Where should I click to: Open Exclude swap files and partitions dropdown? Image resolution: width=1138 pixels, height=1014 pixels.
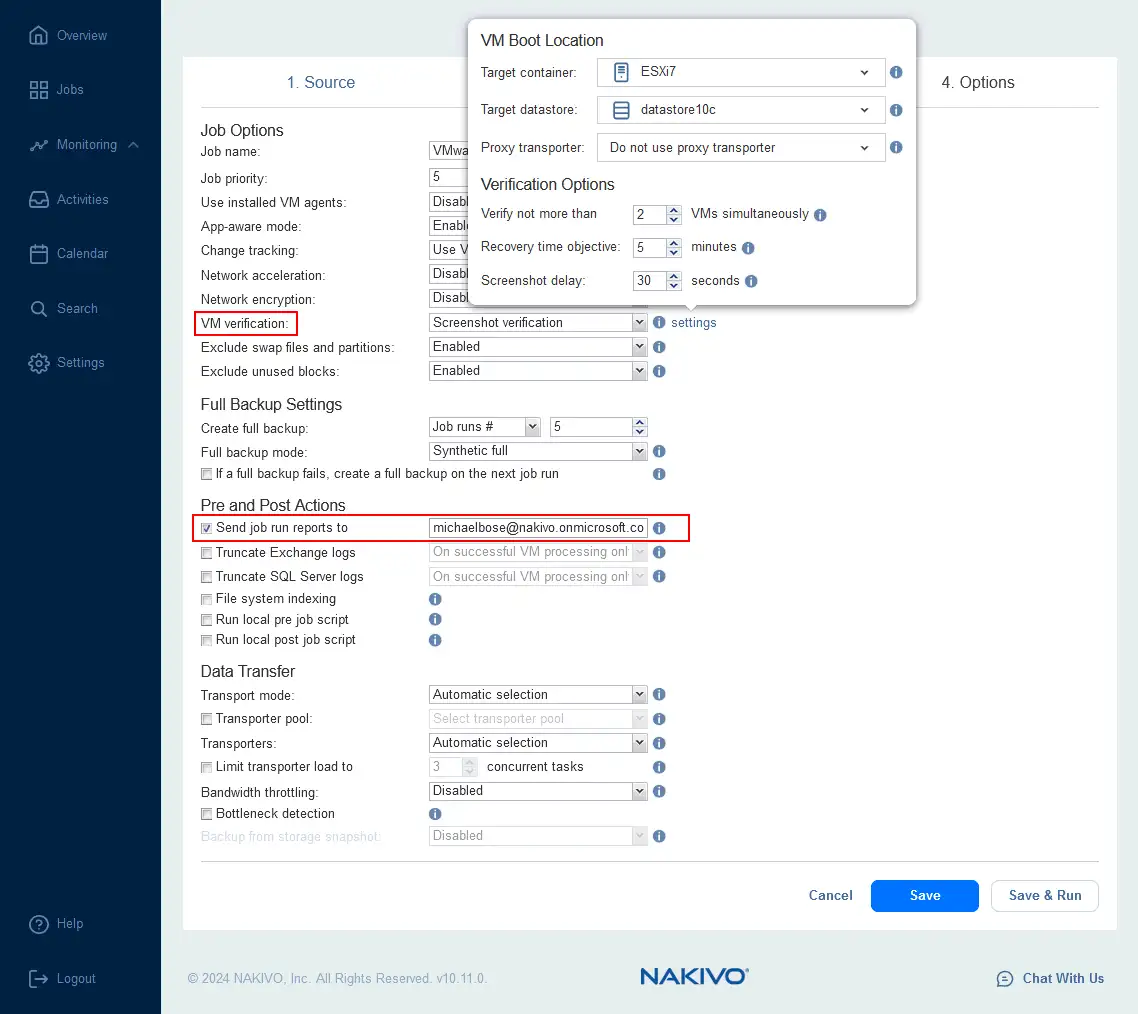point(538,347)
